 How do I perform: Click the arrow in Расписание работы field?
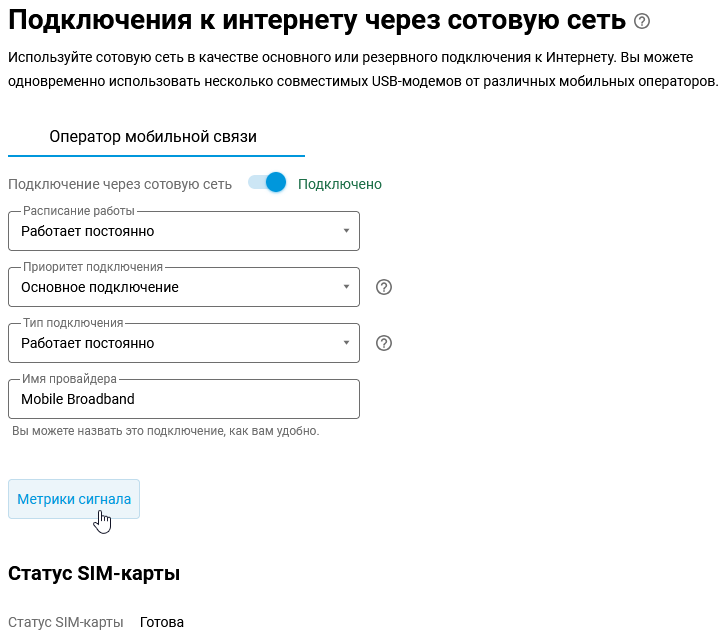pyautogui.click(x=346, y=231)
